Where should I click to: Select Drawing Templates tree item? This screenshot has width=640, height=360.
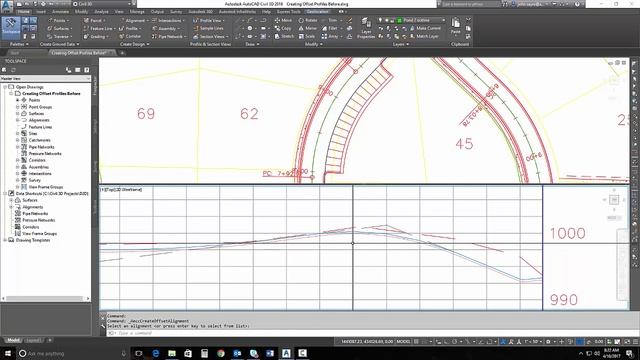33,240
